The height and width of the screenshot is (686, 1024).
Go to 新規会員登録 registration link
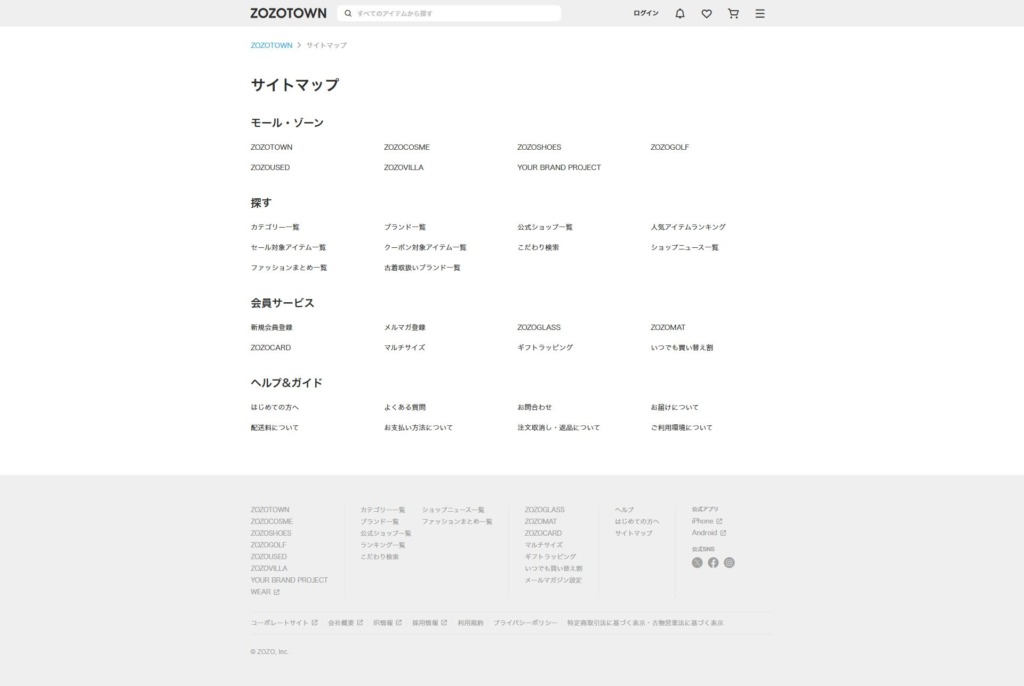tap(271, 327)
